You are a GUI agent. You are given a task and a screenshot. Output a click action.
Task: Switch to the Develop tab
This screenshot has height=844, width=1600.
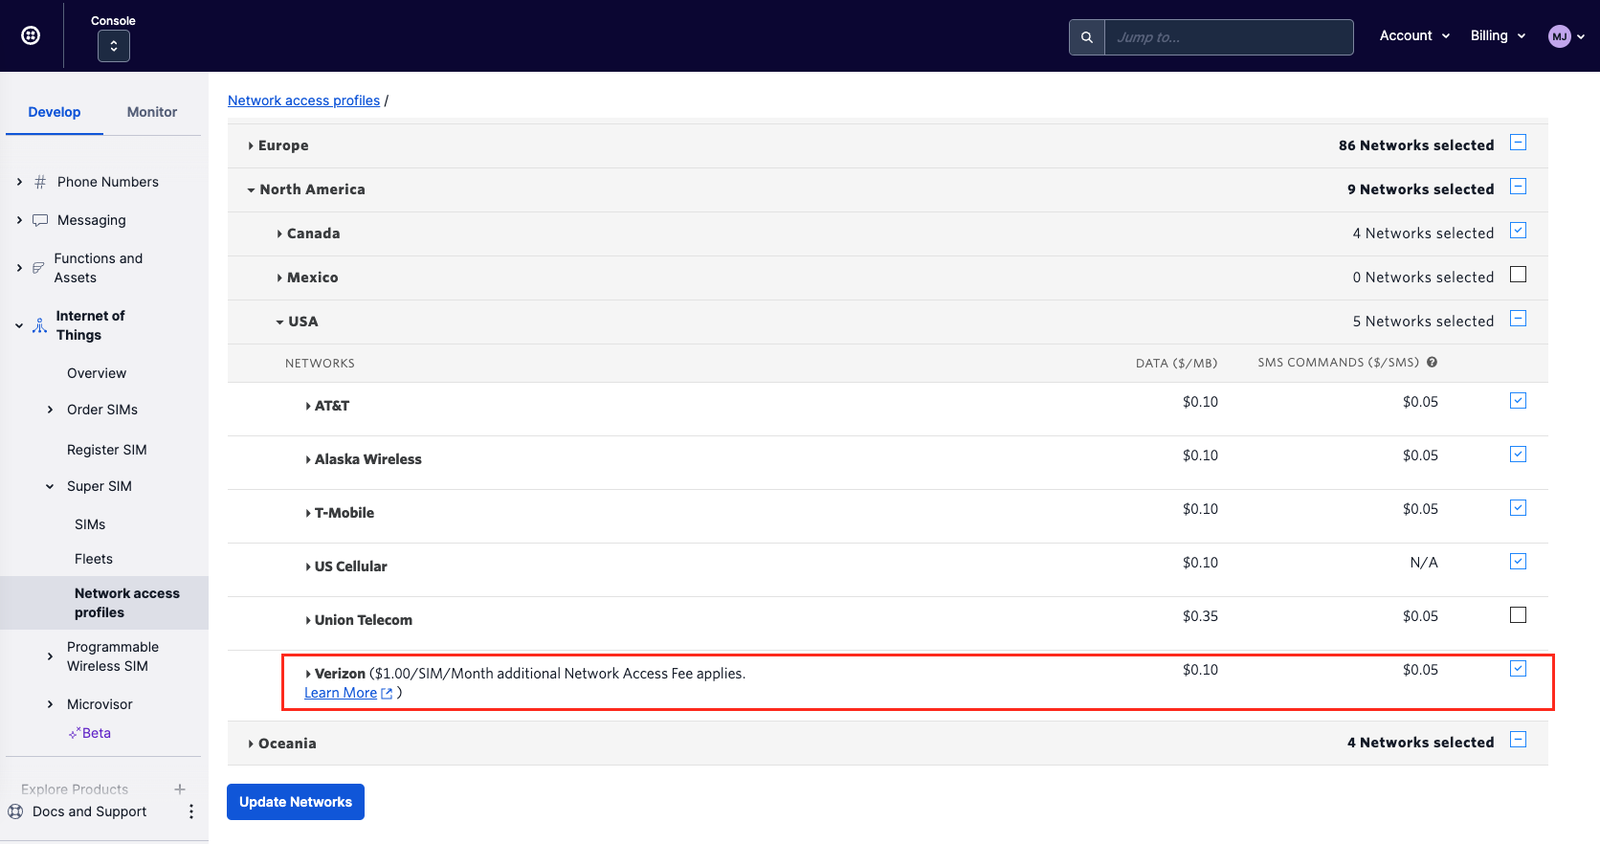click(x=54, y=112)
